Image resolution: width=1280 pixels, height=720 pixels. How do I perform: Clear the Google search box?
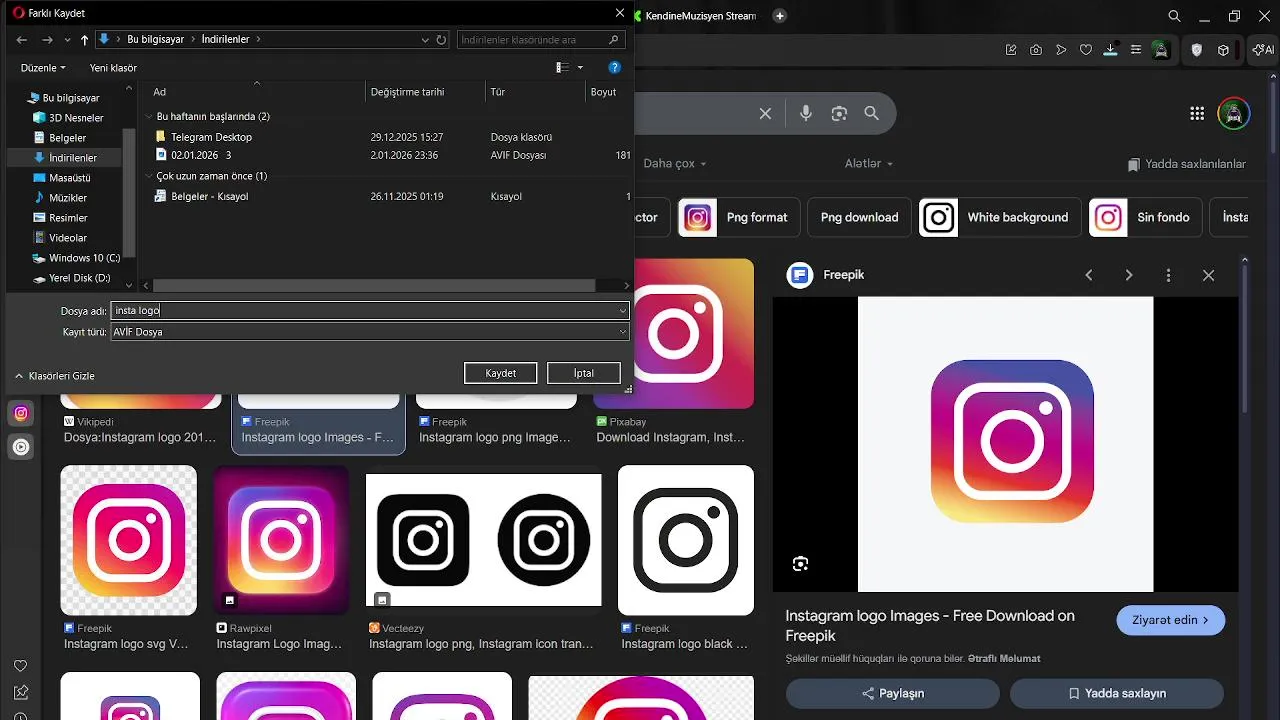[765, 113]
